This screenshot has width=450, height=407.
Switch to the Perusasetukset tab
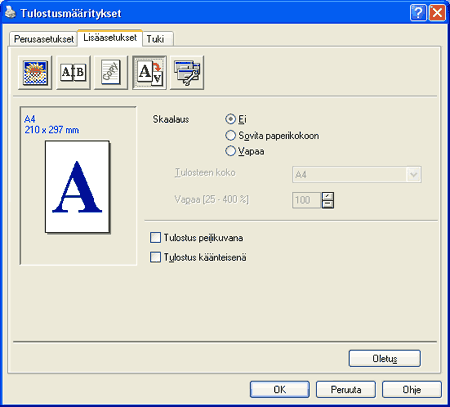click(43, 39)
